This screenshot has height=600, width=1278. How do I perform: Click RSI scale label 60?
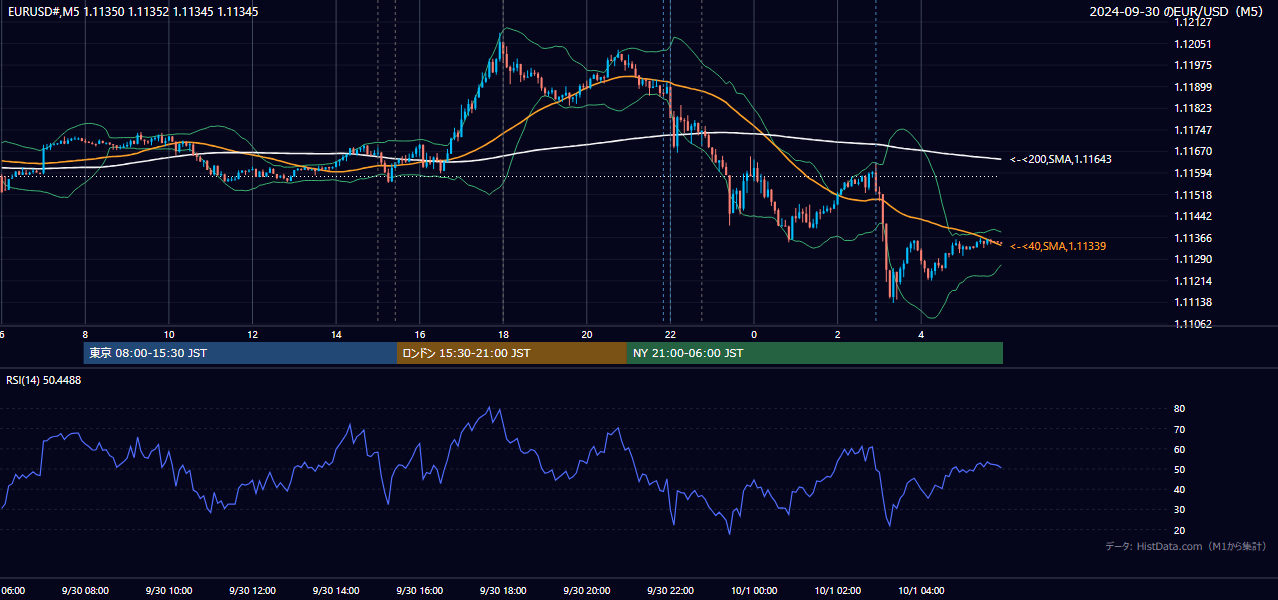pyautogui.click(x=1179, y=449)
